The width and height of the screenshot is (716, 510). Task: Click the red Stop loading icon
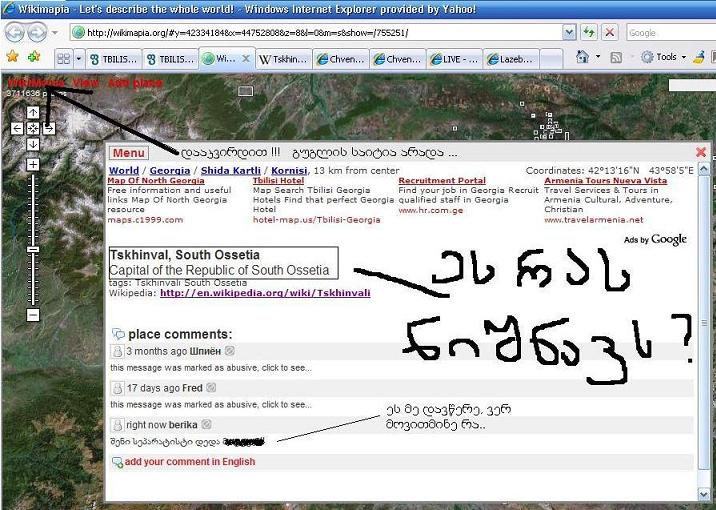pyautogui.click(x=610, y=32)
